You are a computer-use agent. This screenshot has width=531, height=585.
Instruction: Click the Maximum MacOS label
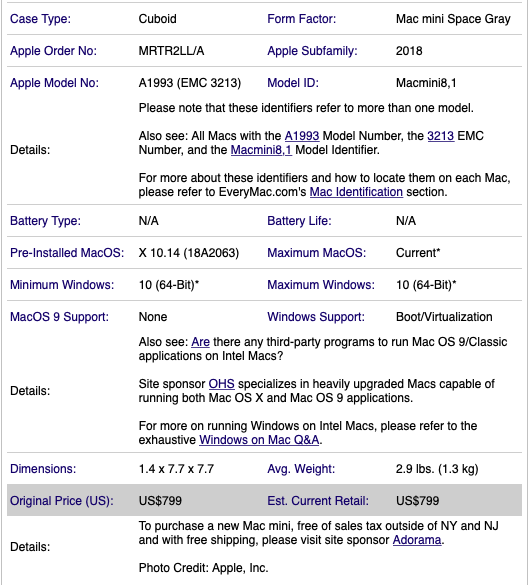click(x=316, y=253)
